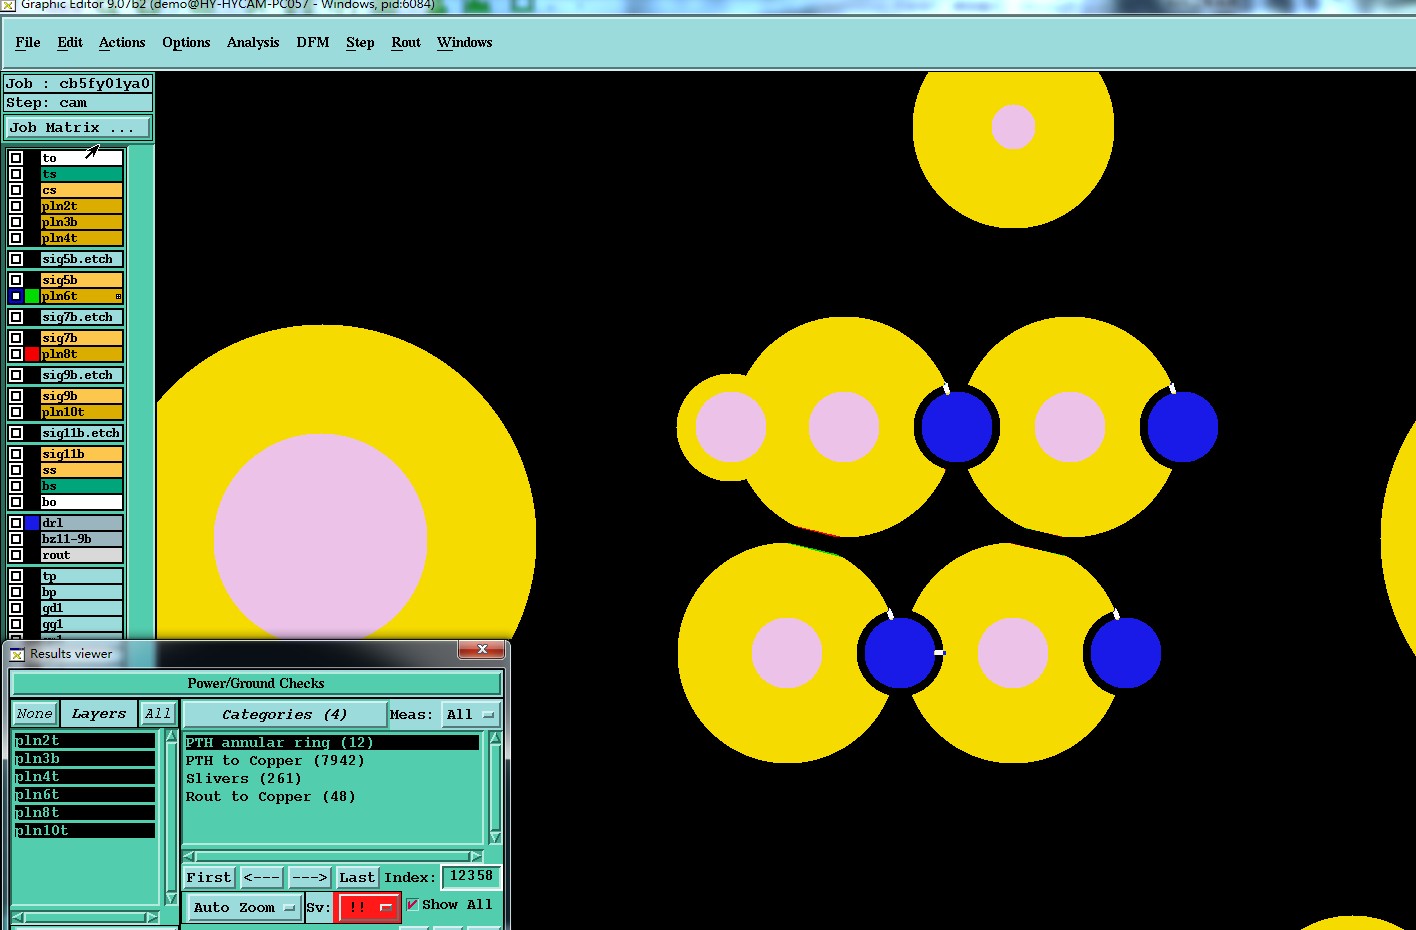Click the blue drl color swatch
This screenshot has height=930, width=1416.
tap(32, 523)
